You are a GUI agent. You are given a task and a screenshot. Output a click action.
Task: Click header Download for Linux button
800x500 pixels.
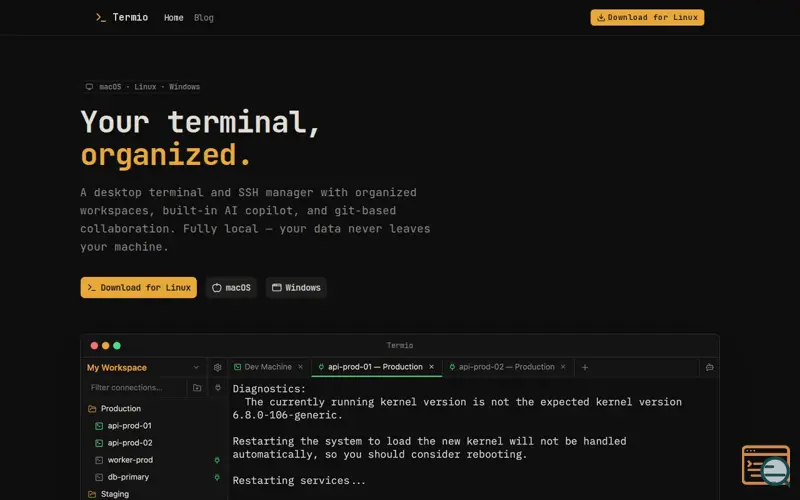click(647, 17)
